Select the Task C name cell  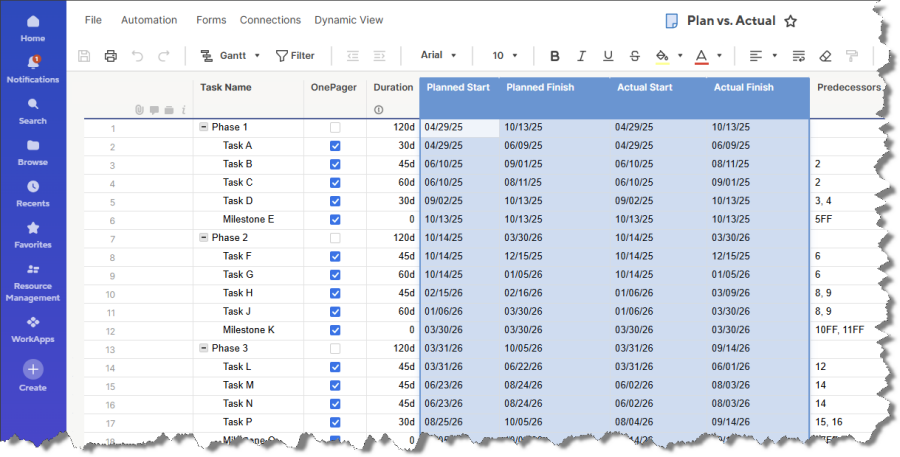248,183
